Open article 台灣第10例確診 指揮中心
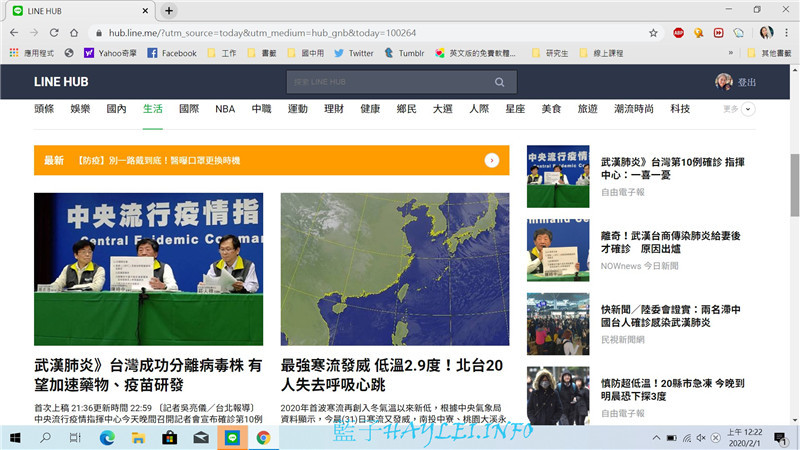Image resolution: width=800 pixels, height=450 pixels. click(672, 168)
